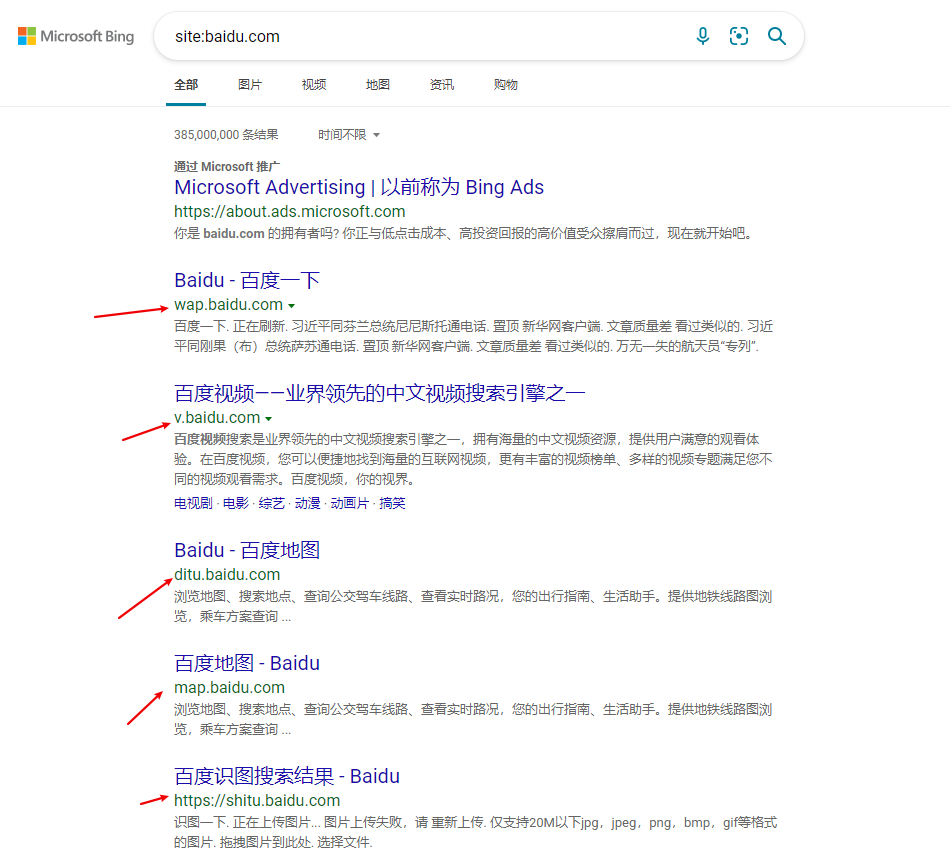The width and height of the screenshot is (950, 854).
Task: Open the 百度视频 search result title
Action: coord(379,393)
